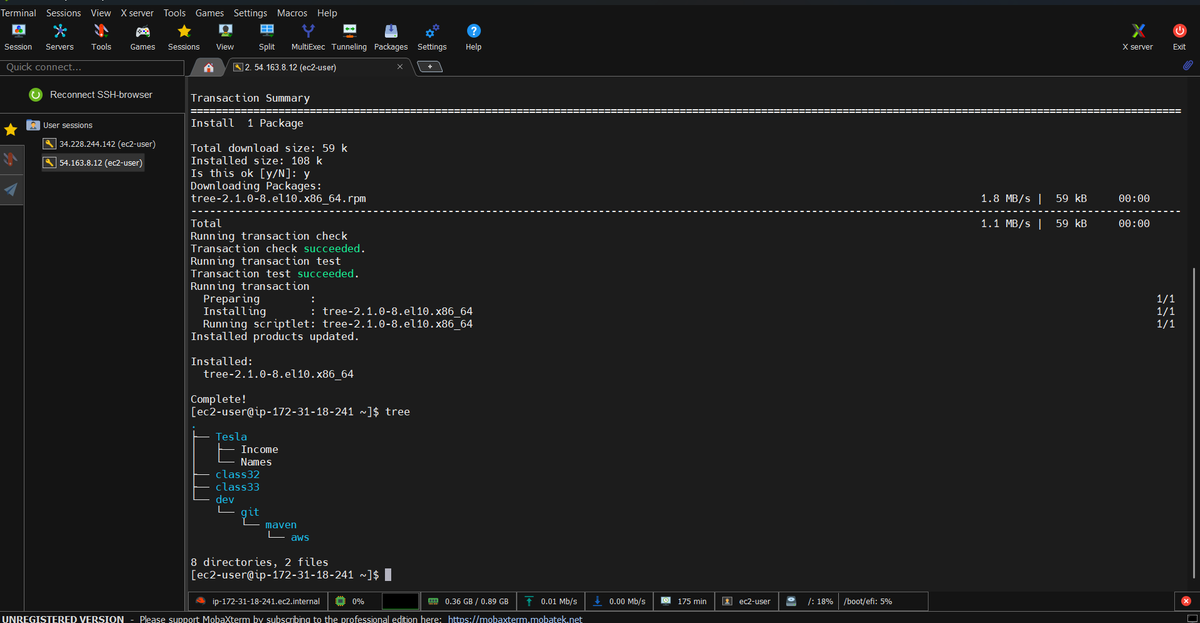Open the Games menu in menu bar
1200x623 pixels.
click(209, 13)
